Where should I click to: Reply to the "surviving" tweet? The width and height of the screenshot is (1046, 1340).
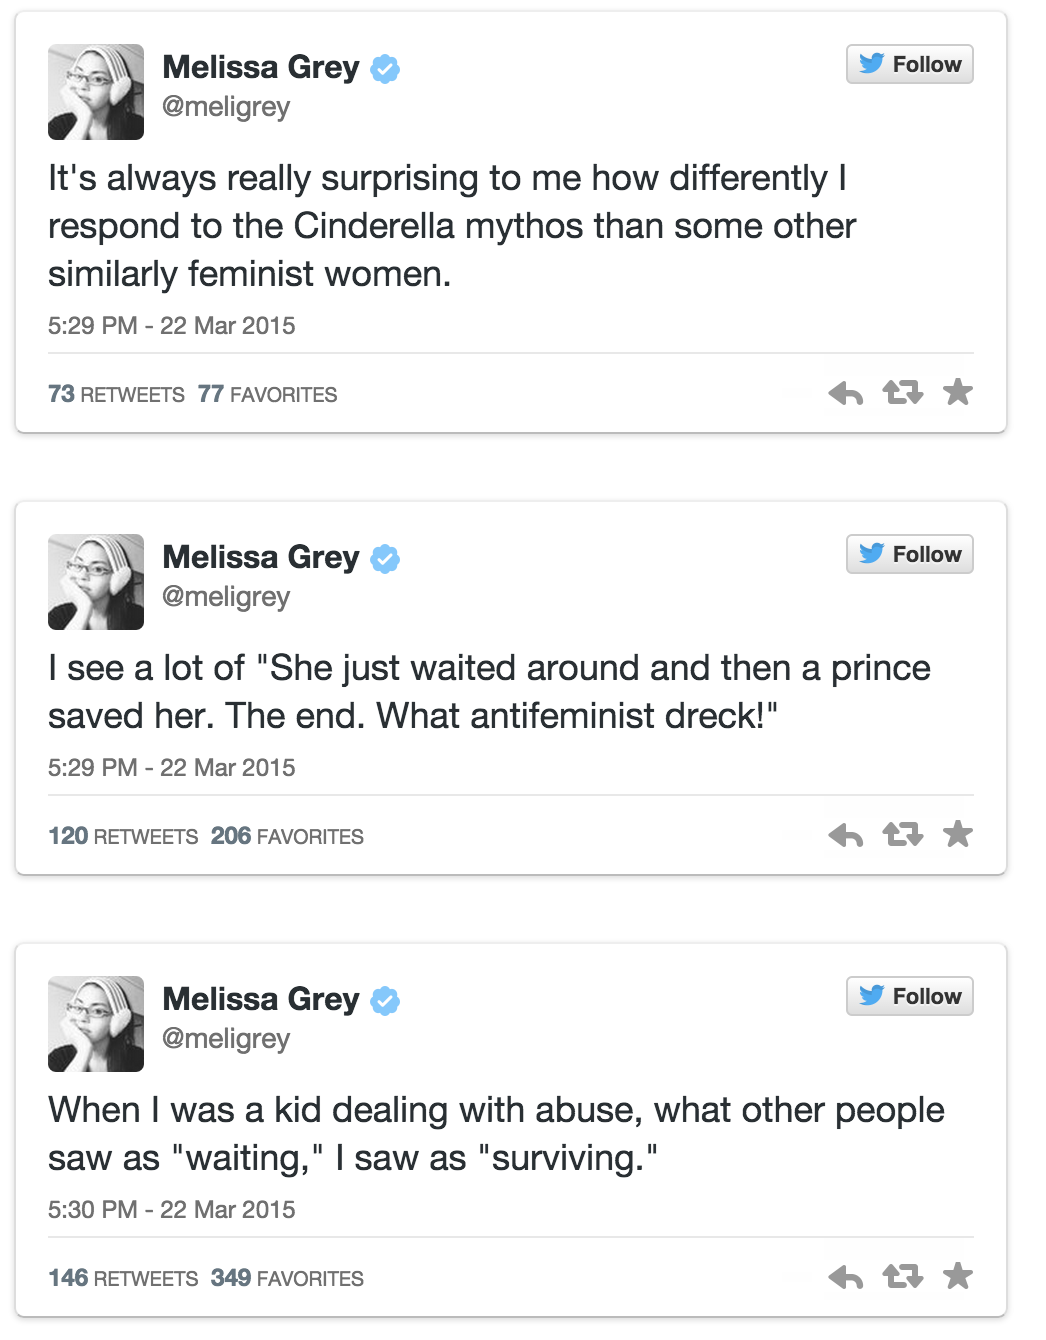tap(846, 1277)
